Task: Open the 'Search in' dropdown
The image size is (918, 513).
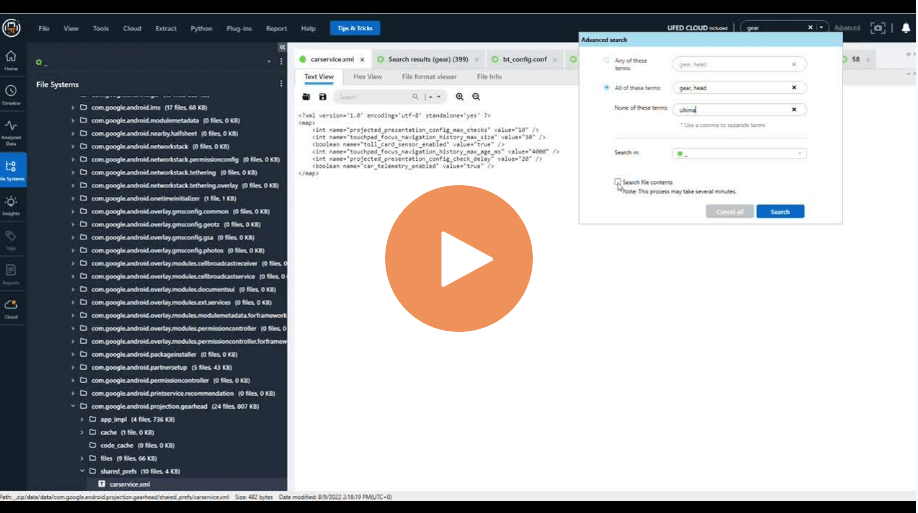Action: (739, 154)
